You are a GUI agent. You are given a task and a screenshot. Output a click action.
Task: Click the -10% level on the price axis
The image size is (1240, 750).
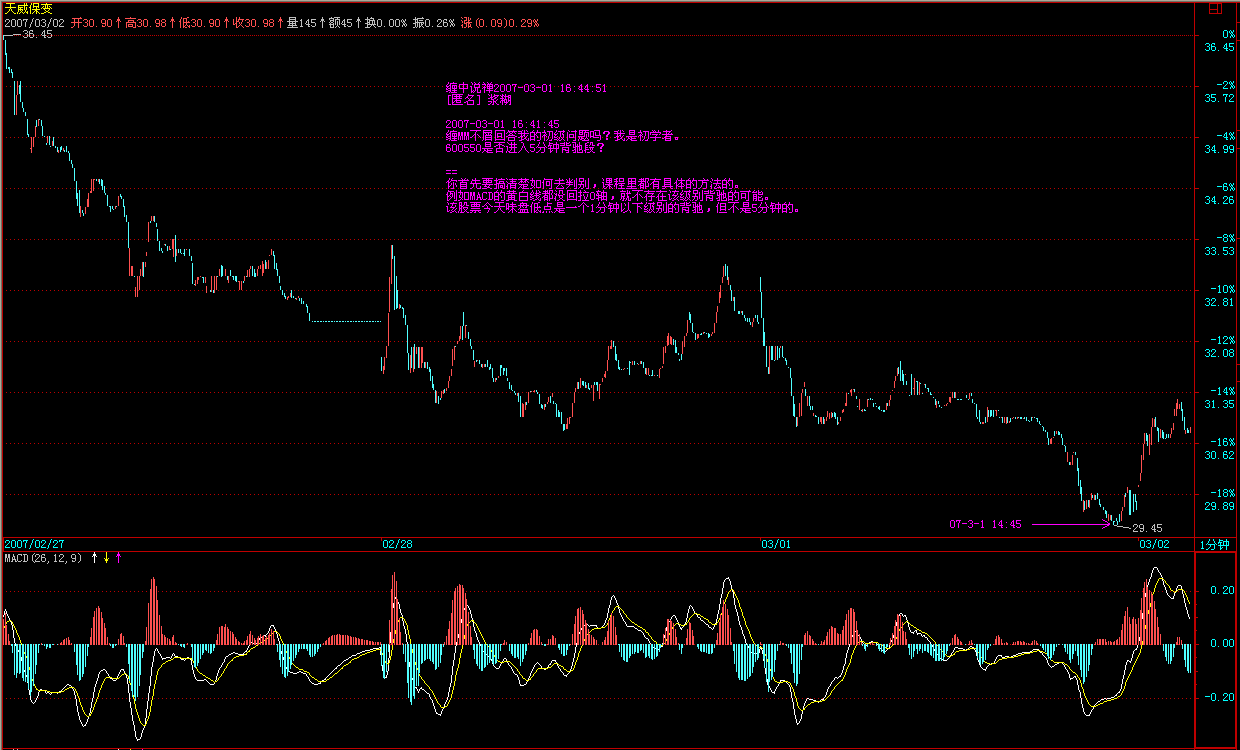[x=1220, y=289]
